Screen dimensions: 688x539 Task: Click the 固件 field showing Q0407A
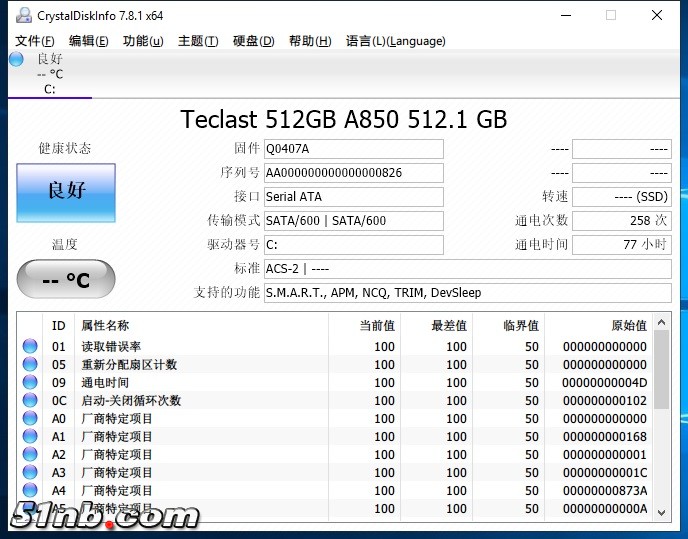(353, 149)
